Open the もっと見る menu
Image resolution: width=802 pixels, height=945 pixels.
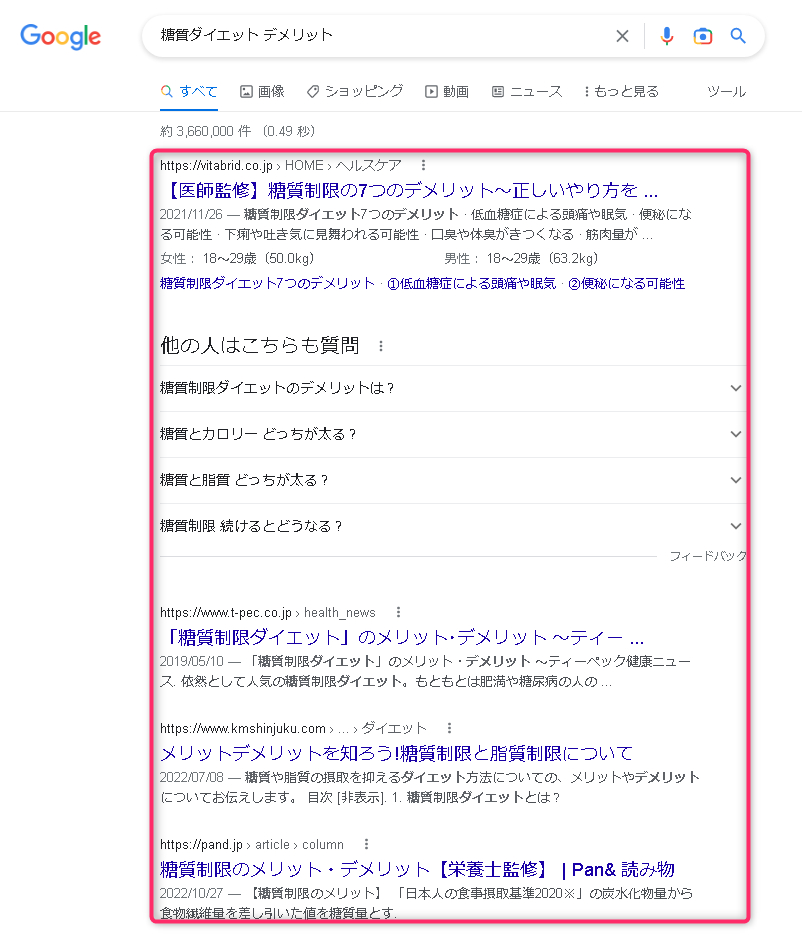tap(621, 92)
